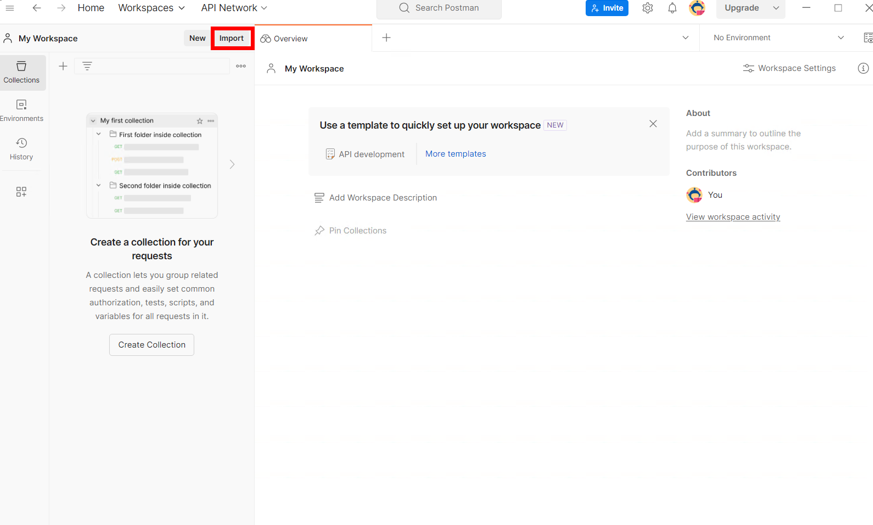The height and width of the screenshot is (525, 873).
Task: Advance sample preview with right chevron
Action: pyautogui.click(x=232, y=164)
